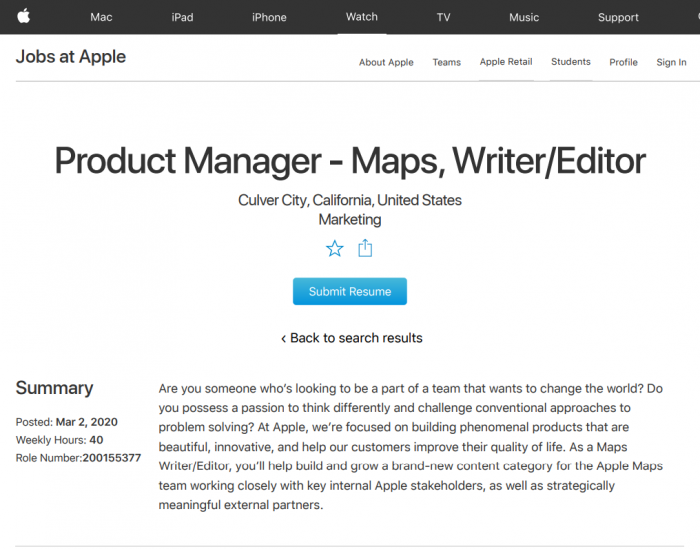Click the Product Manager job title heading
Image resolution: width=700 pixels, height=549 pixels.
(x=350, y=161)
